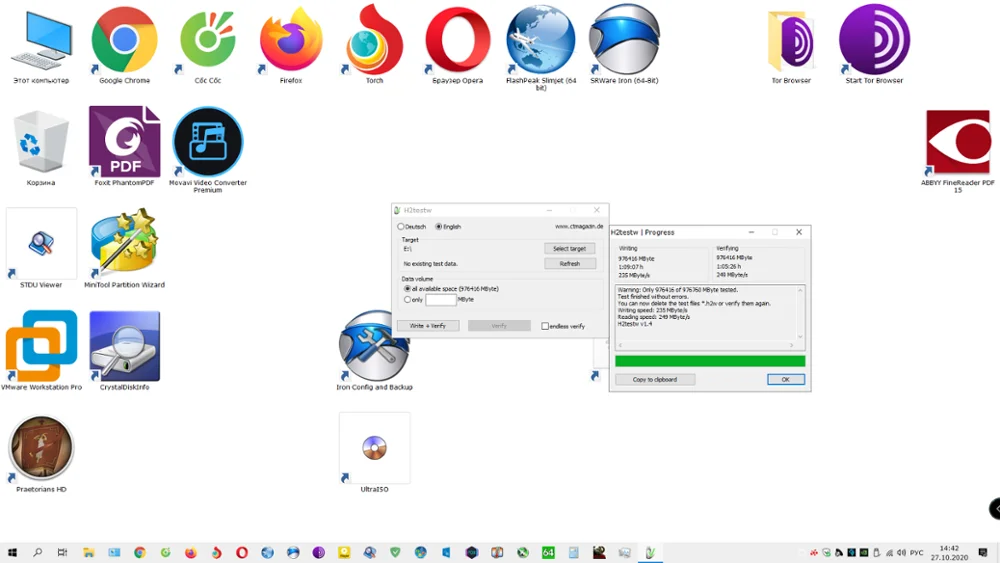Open the FlashPeak Slimjet desktop shortcut

541,46
